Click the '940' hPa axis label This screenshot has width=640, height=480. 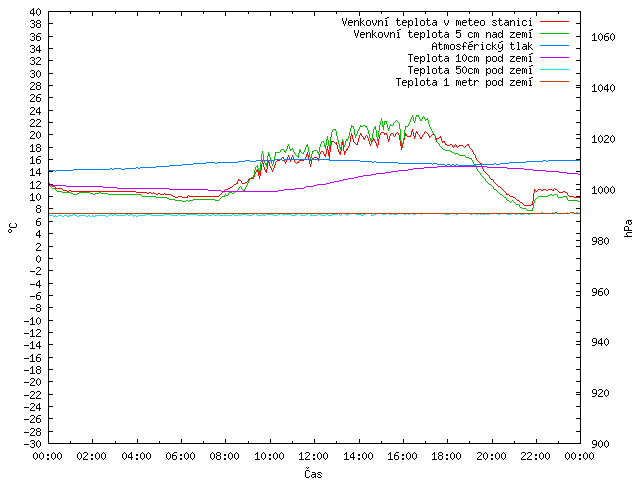[x=600, y=342]
